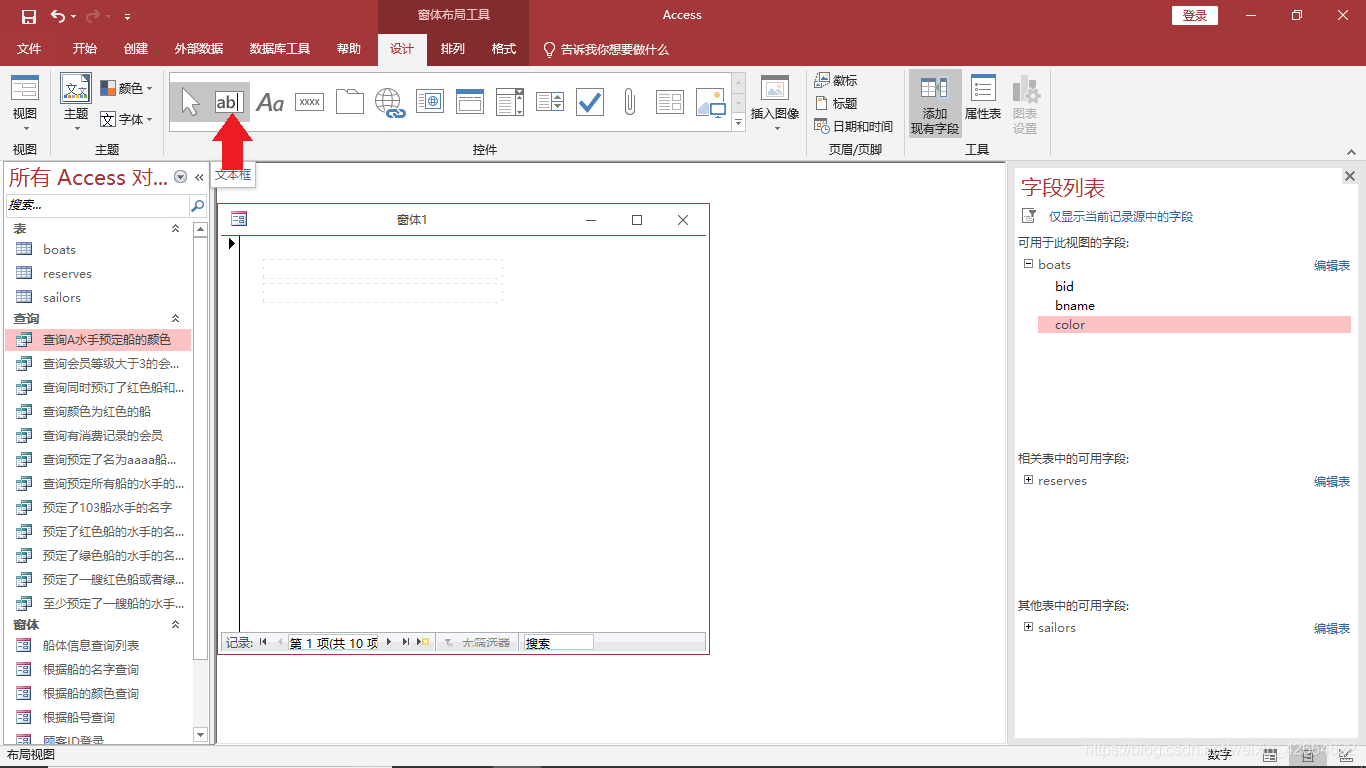This screenshot has height=768, width=1366.
Task: Select the Label (Aa) control
Action: click(270, 101)
